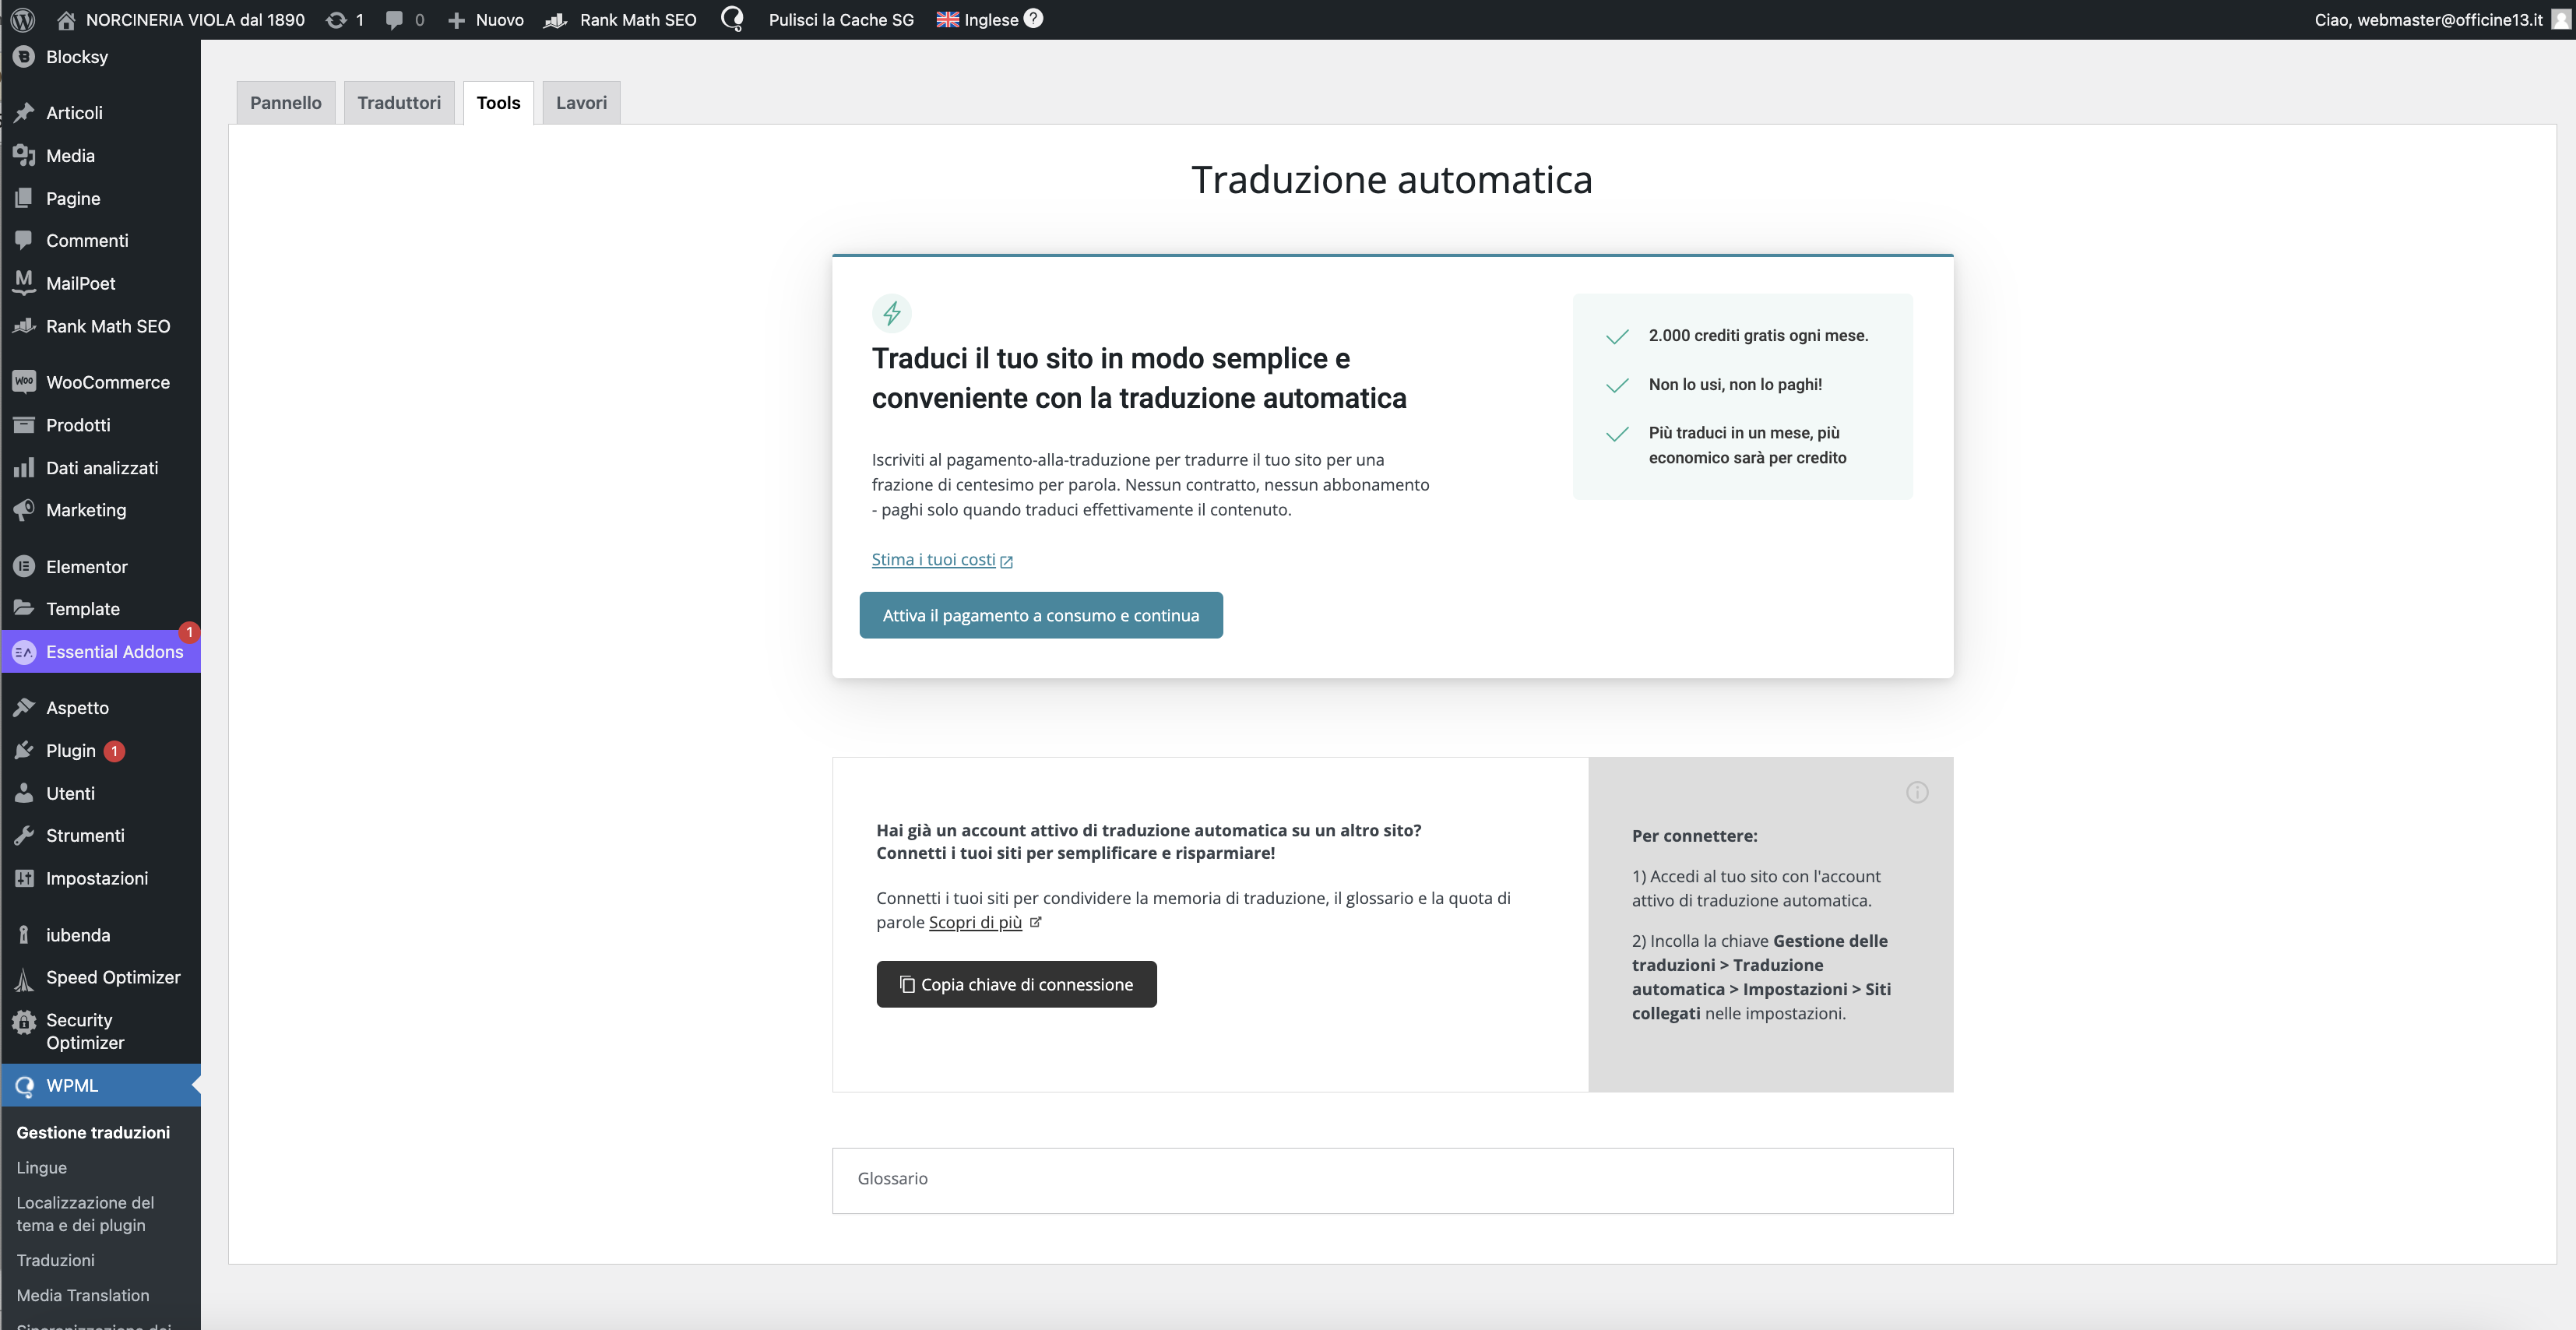Click the WordPress logo in admin bar
Image resolution: width=2576 pixels, height=1330 pixels.
(x=22, y=20)
